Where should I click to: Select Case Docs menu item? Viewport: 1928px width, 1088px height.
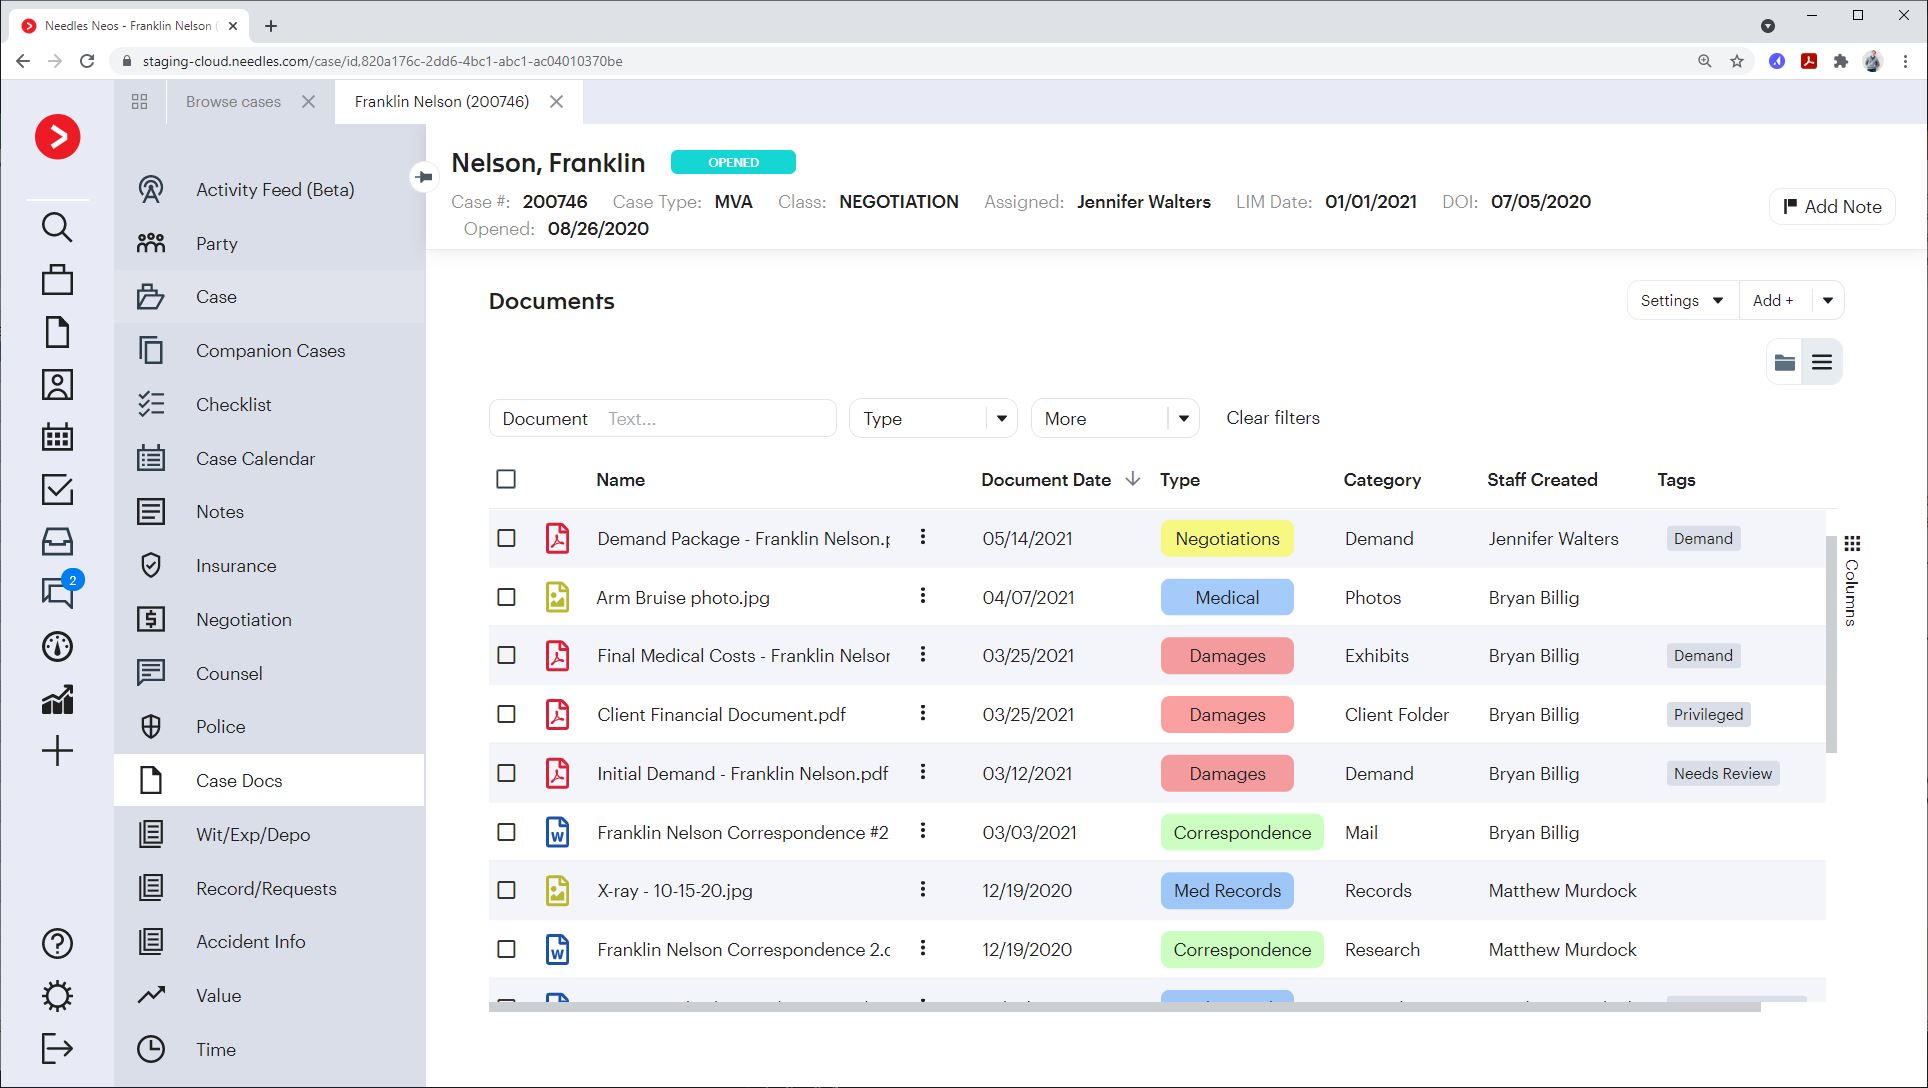[x=240, y=780]
